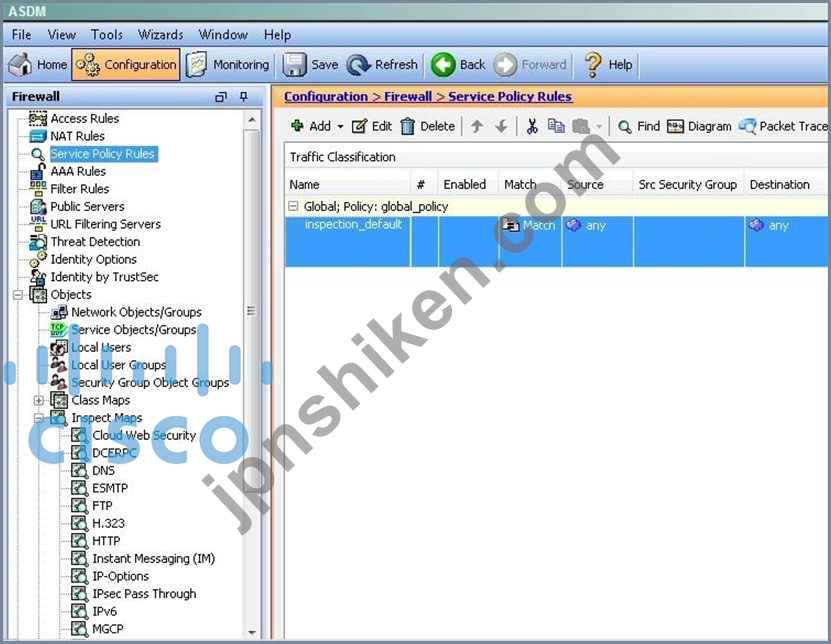This screenshot has height=644, width=831.
Task: Open Instant Messaging (IM) inspect map
Action: coord(154,558)
